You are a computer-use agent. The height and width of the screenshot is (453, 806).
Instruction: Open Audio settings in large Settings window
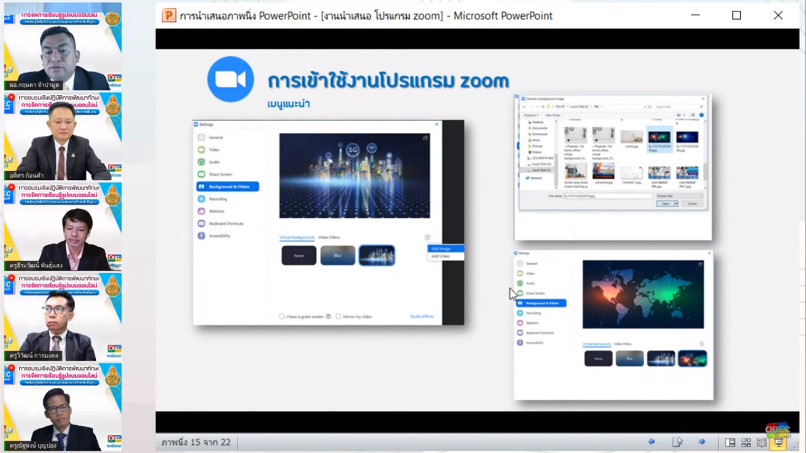(x=214, y=162)
